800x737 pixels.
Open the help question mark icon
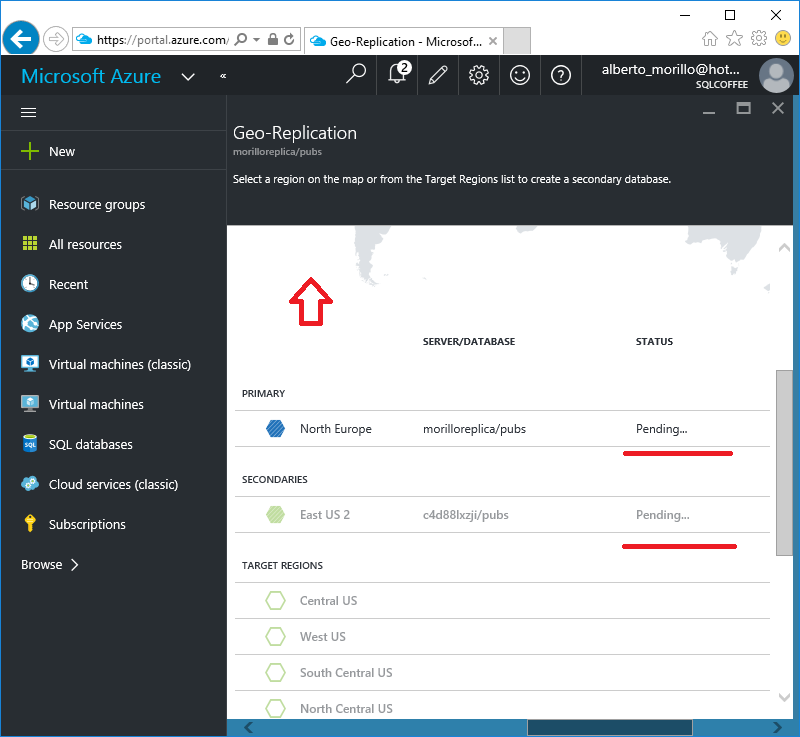tap(560, 75)
